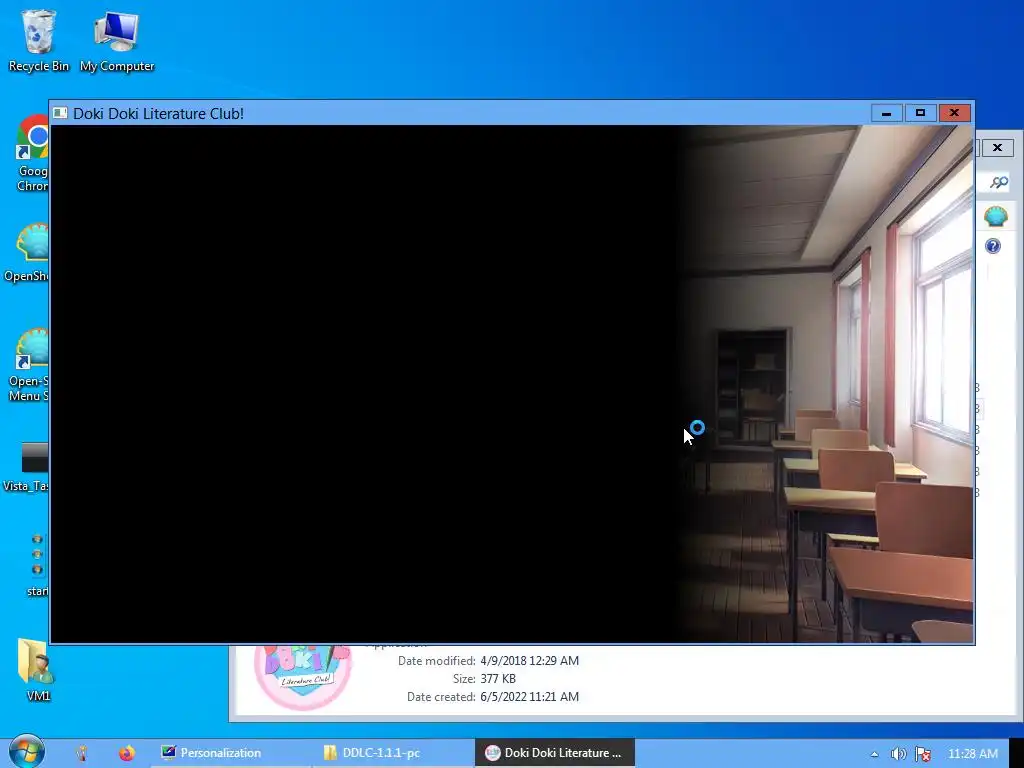Close the Doki Doki Literature Club game window
This screenshot has width=1024, height=768.
954,113
